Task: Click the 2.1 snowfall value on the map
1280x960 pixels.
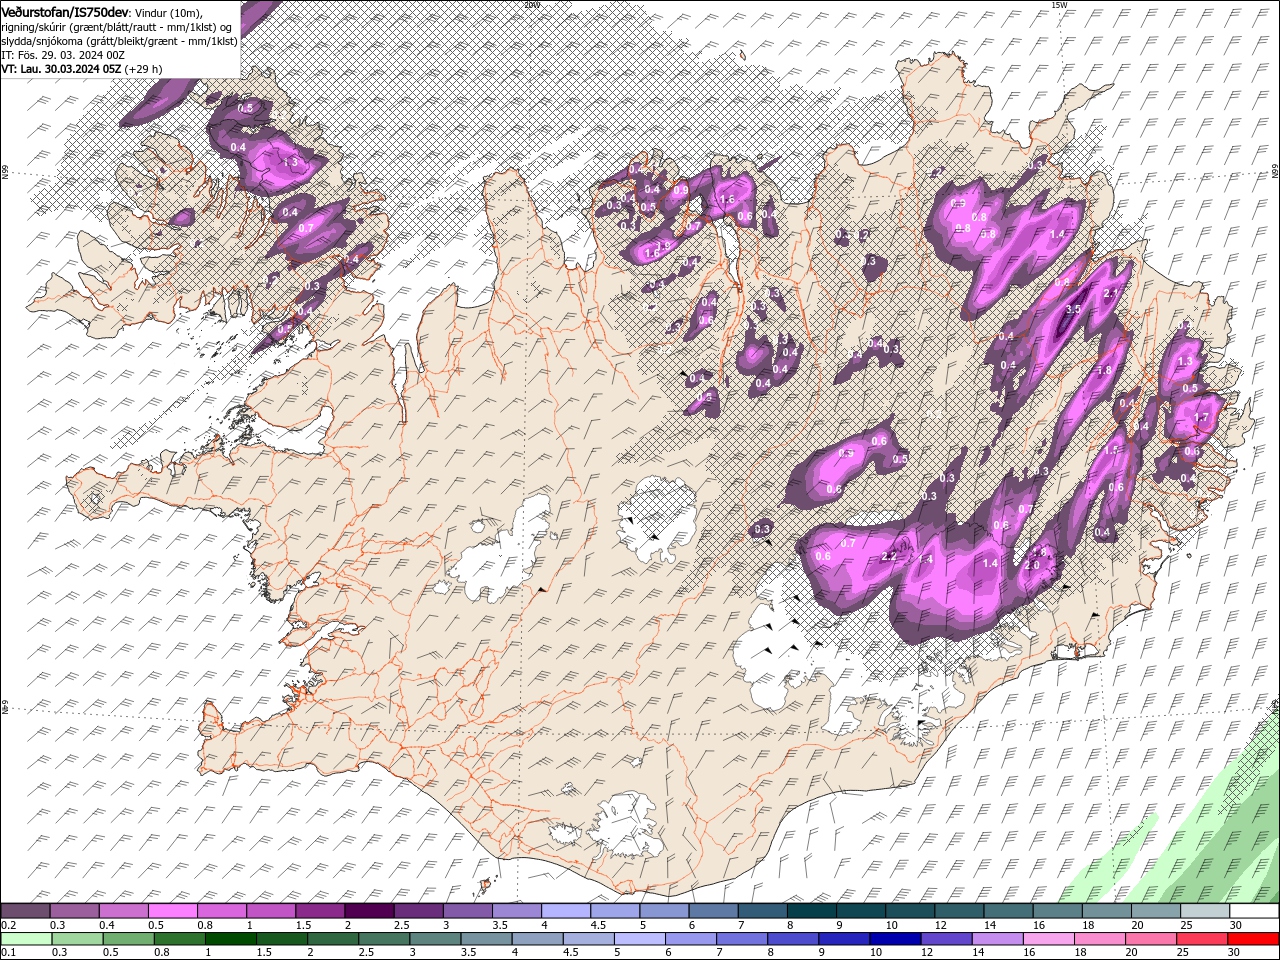Action: click(x=1110, y=293)
